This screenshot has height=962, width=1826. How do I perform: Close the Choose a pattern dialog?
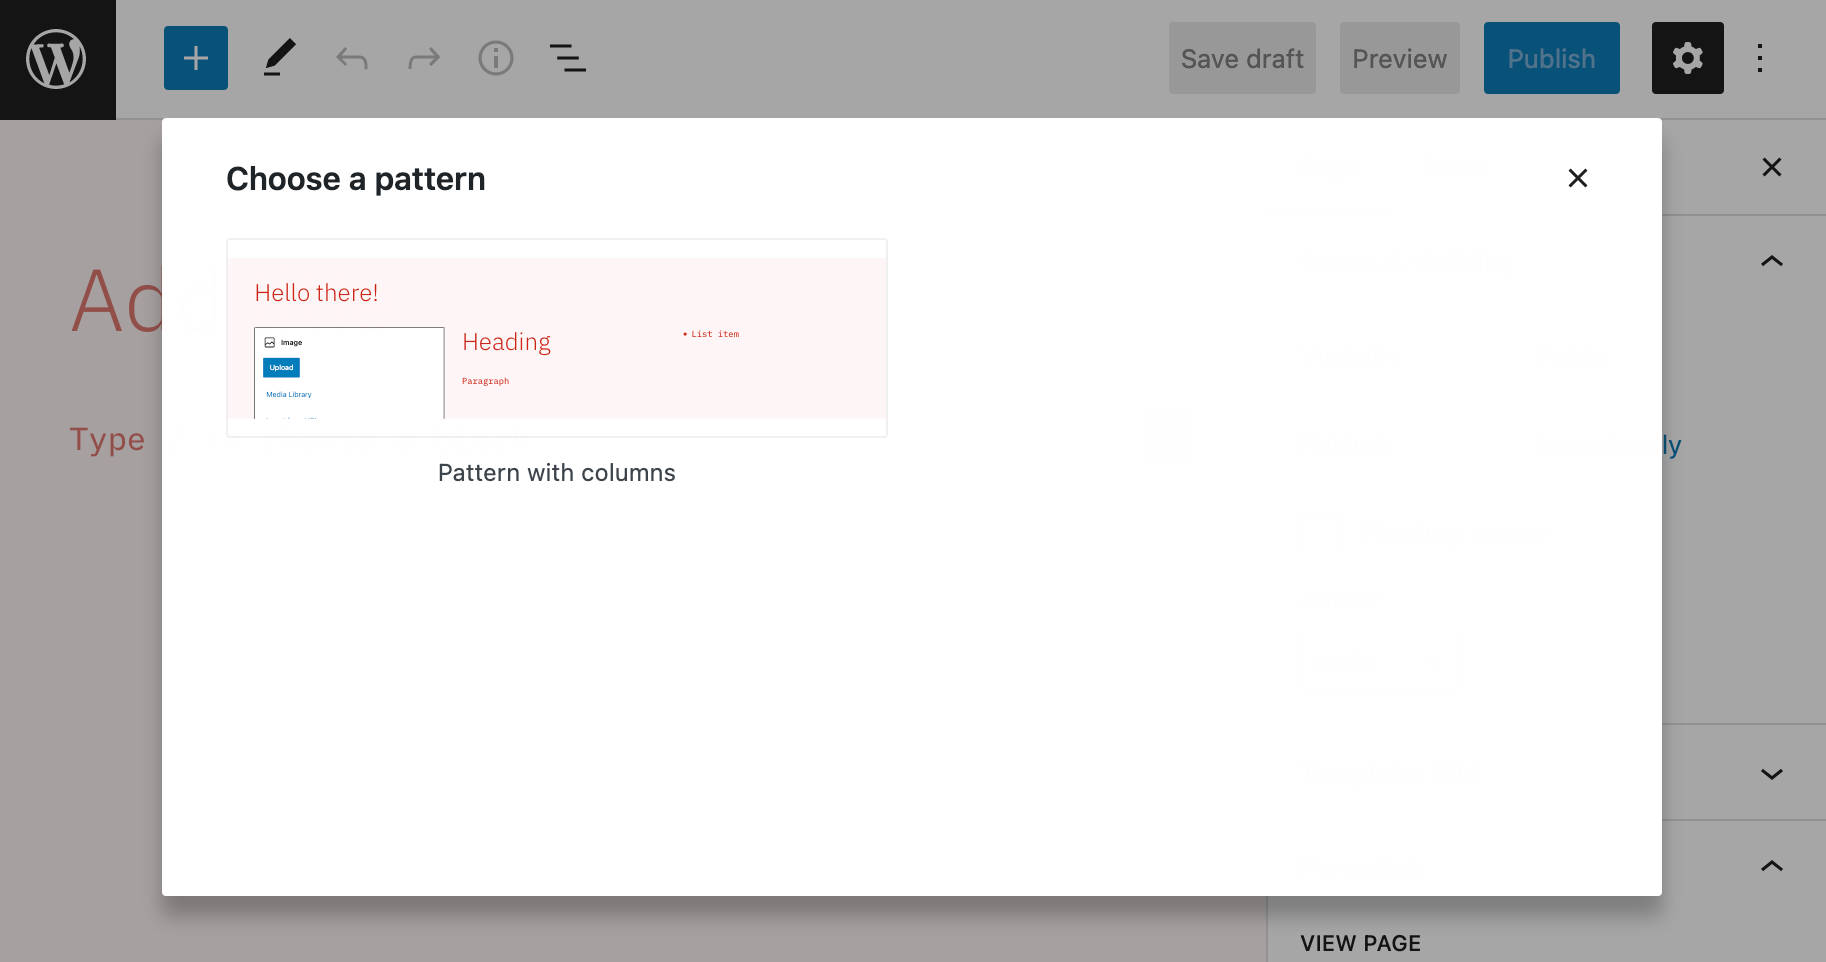click(x=1578, y=178)
